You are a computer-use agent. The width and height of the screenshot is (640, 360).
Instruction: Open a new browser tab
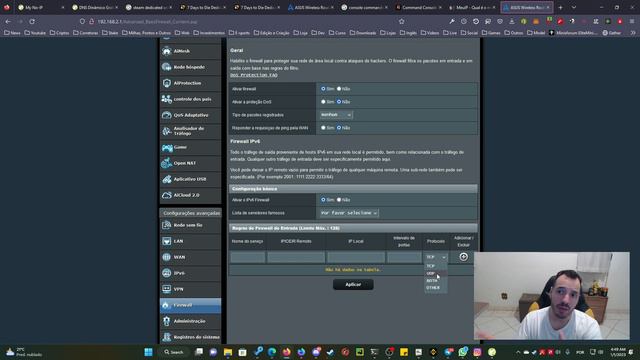560,7
